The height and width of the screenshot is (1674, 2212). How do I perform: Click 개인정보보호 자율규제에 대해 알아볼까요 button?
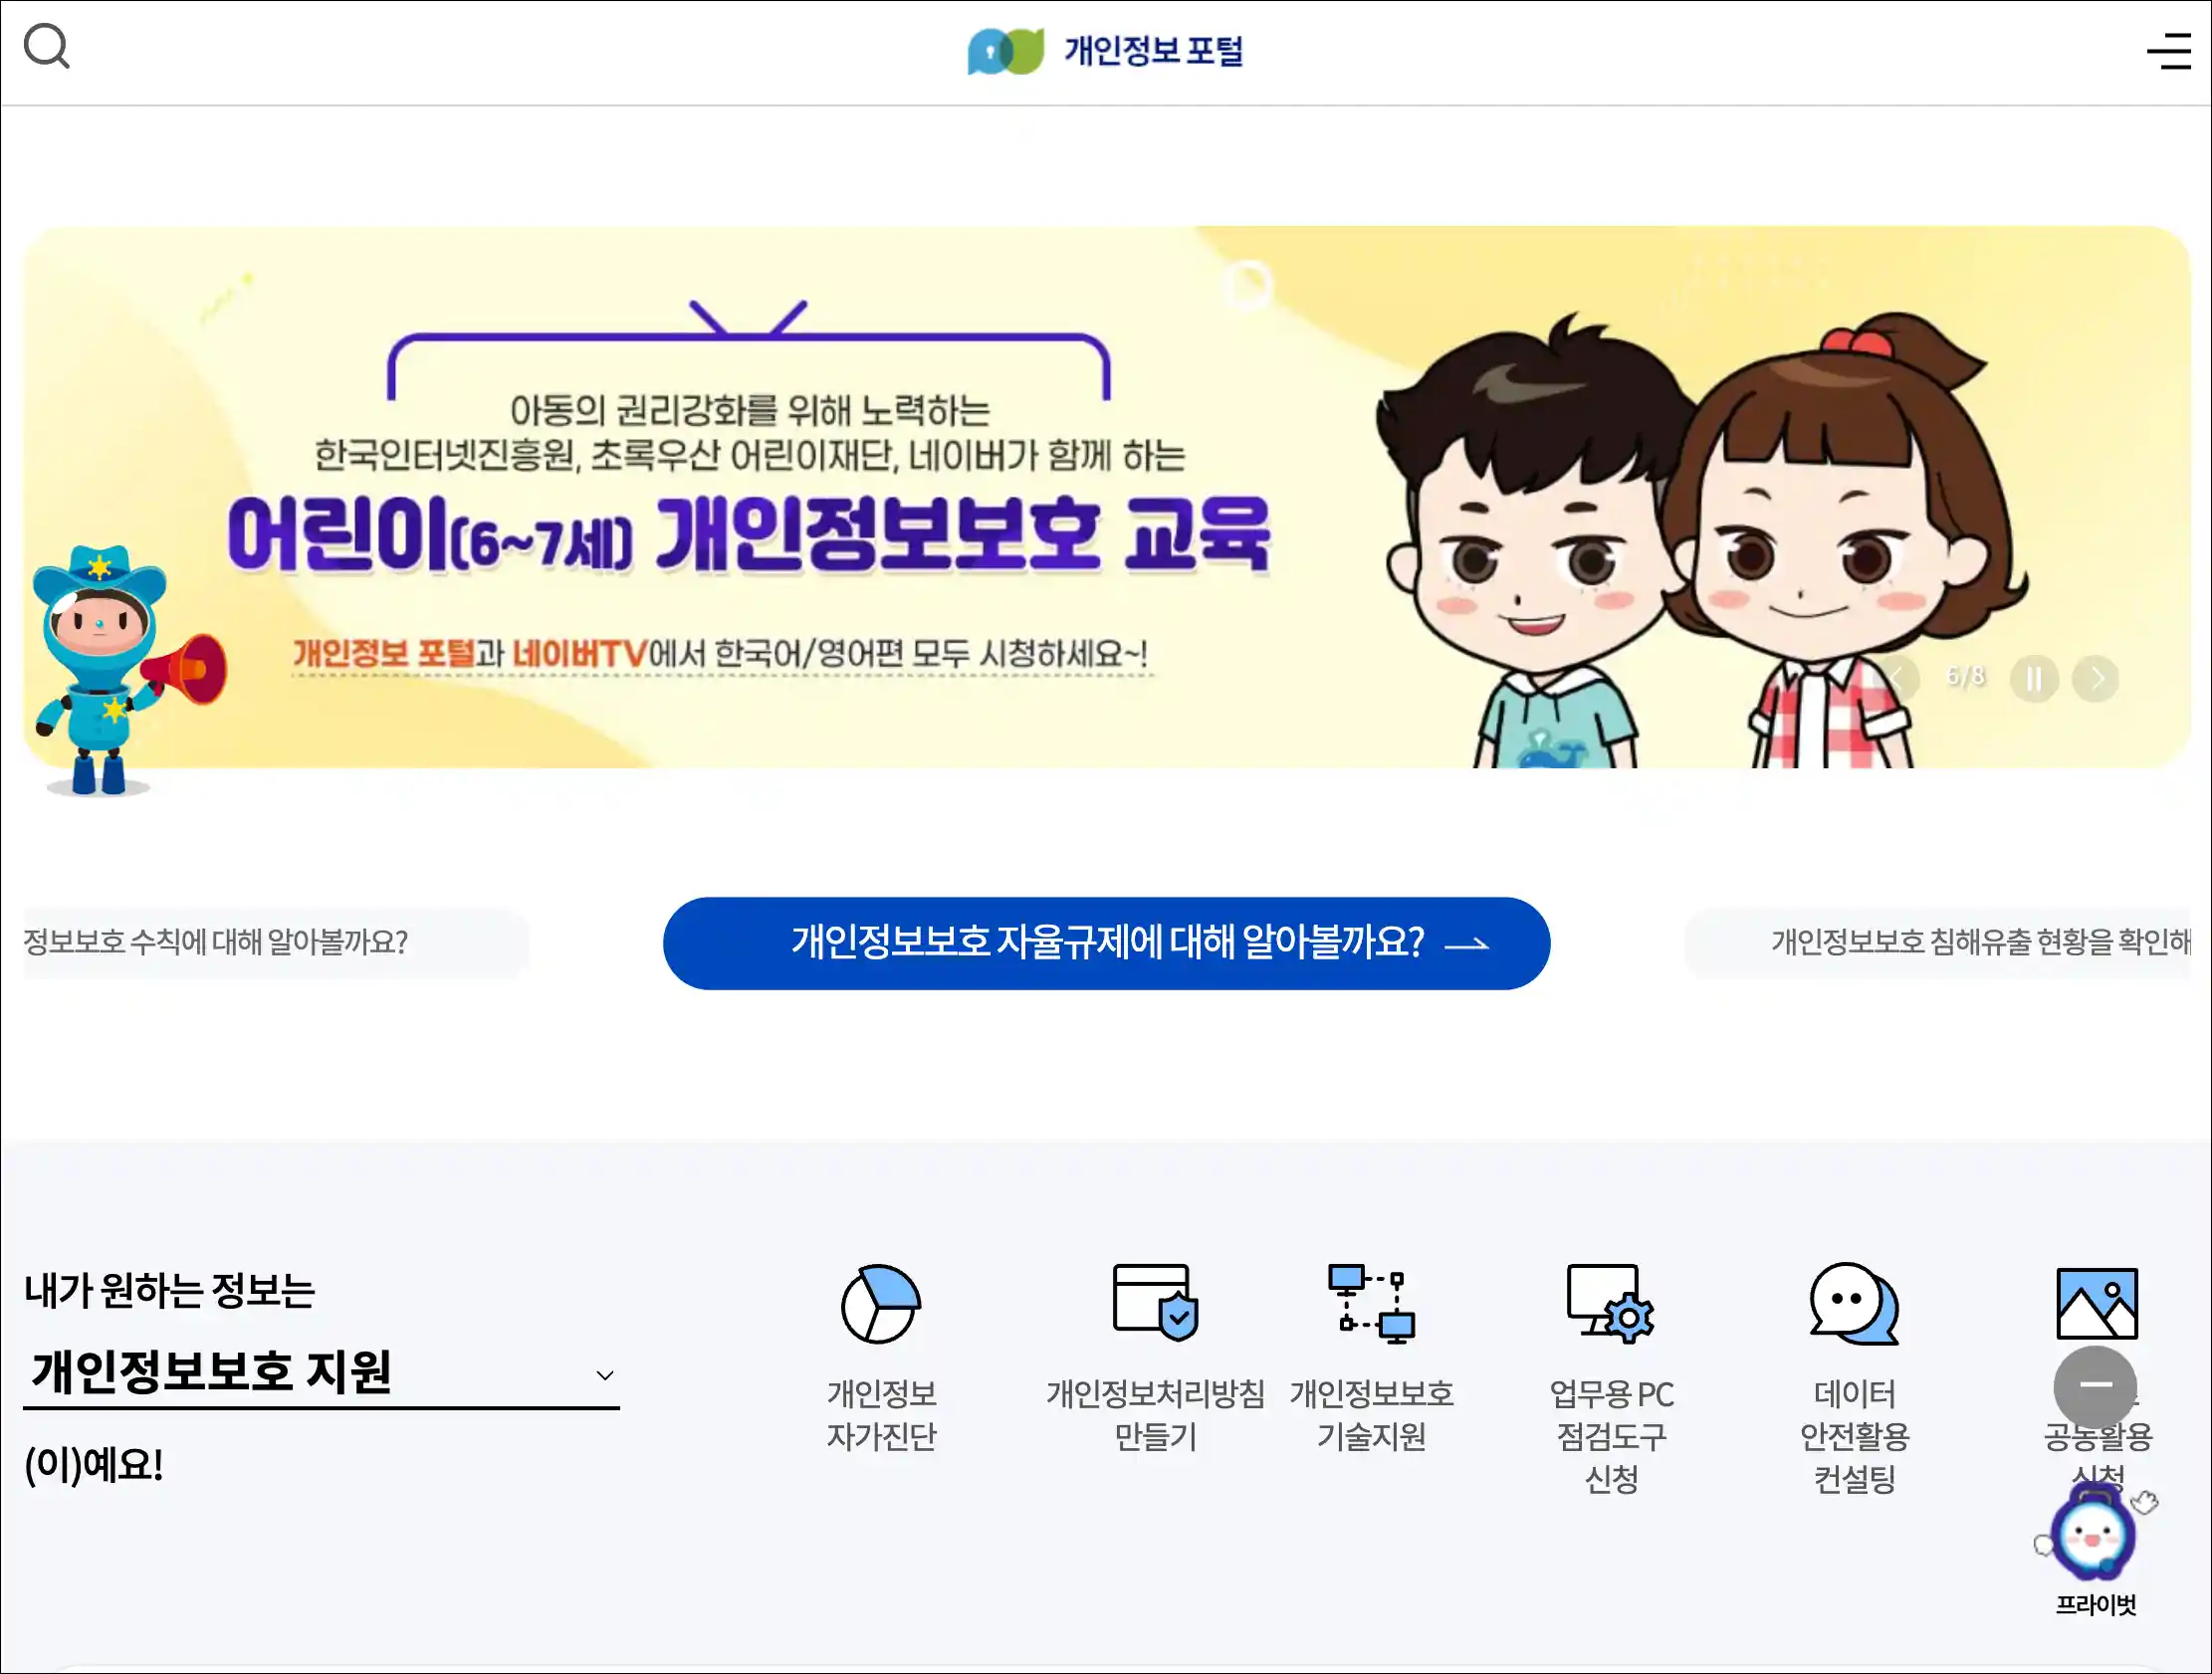pos(1106,943)
